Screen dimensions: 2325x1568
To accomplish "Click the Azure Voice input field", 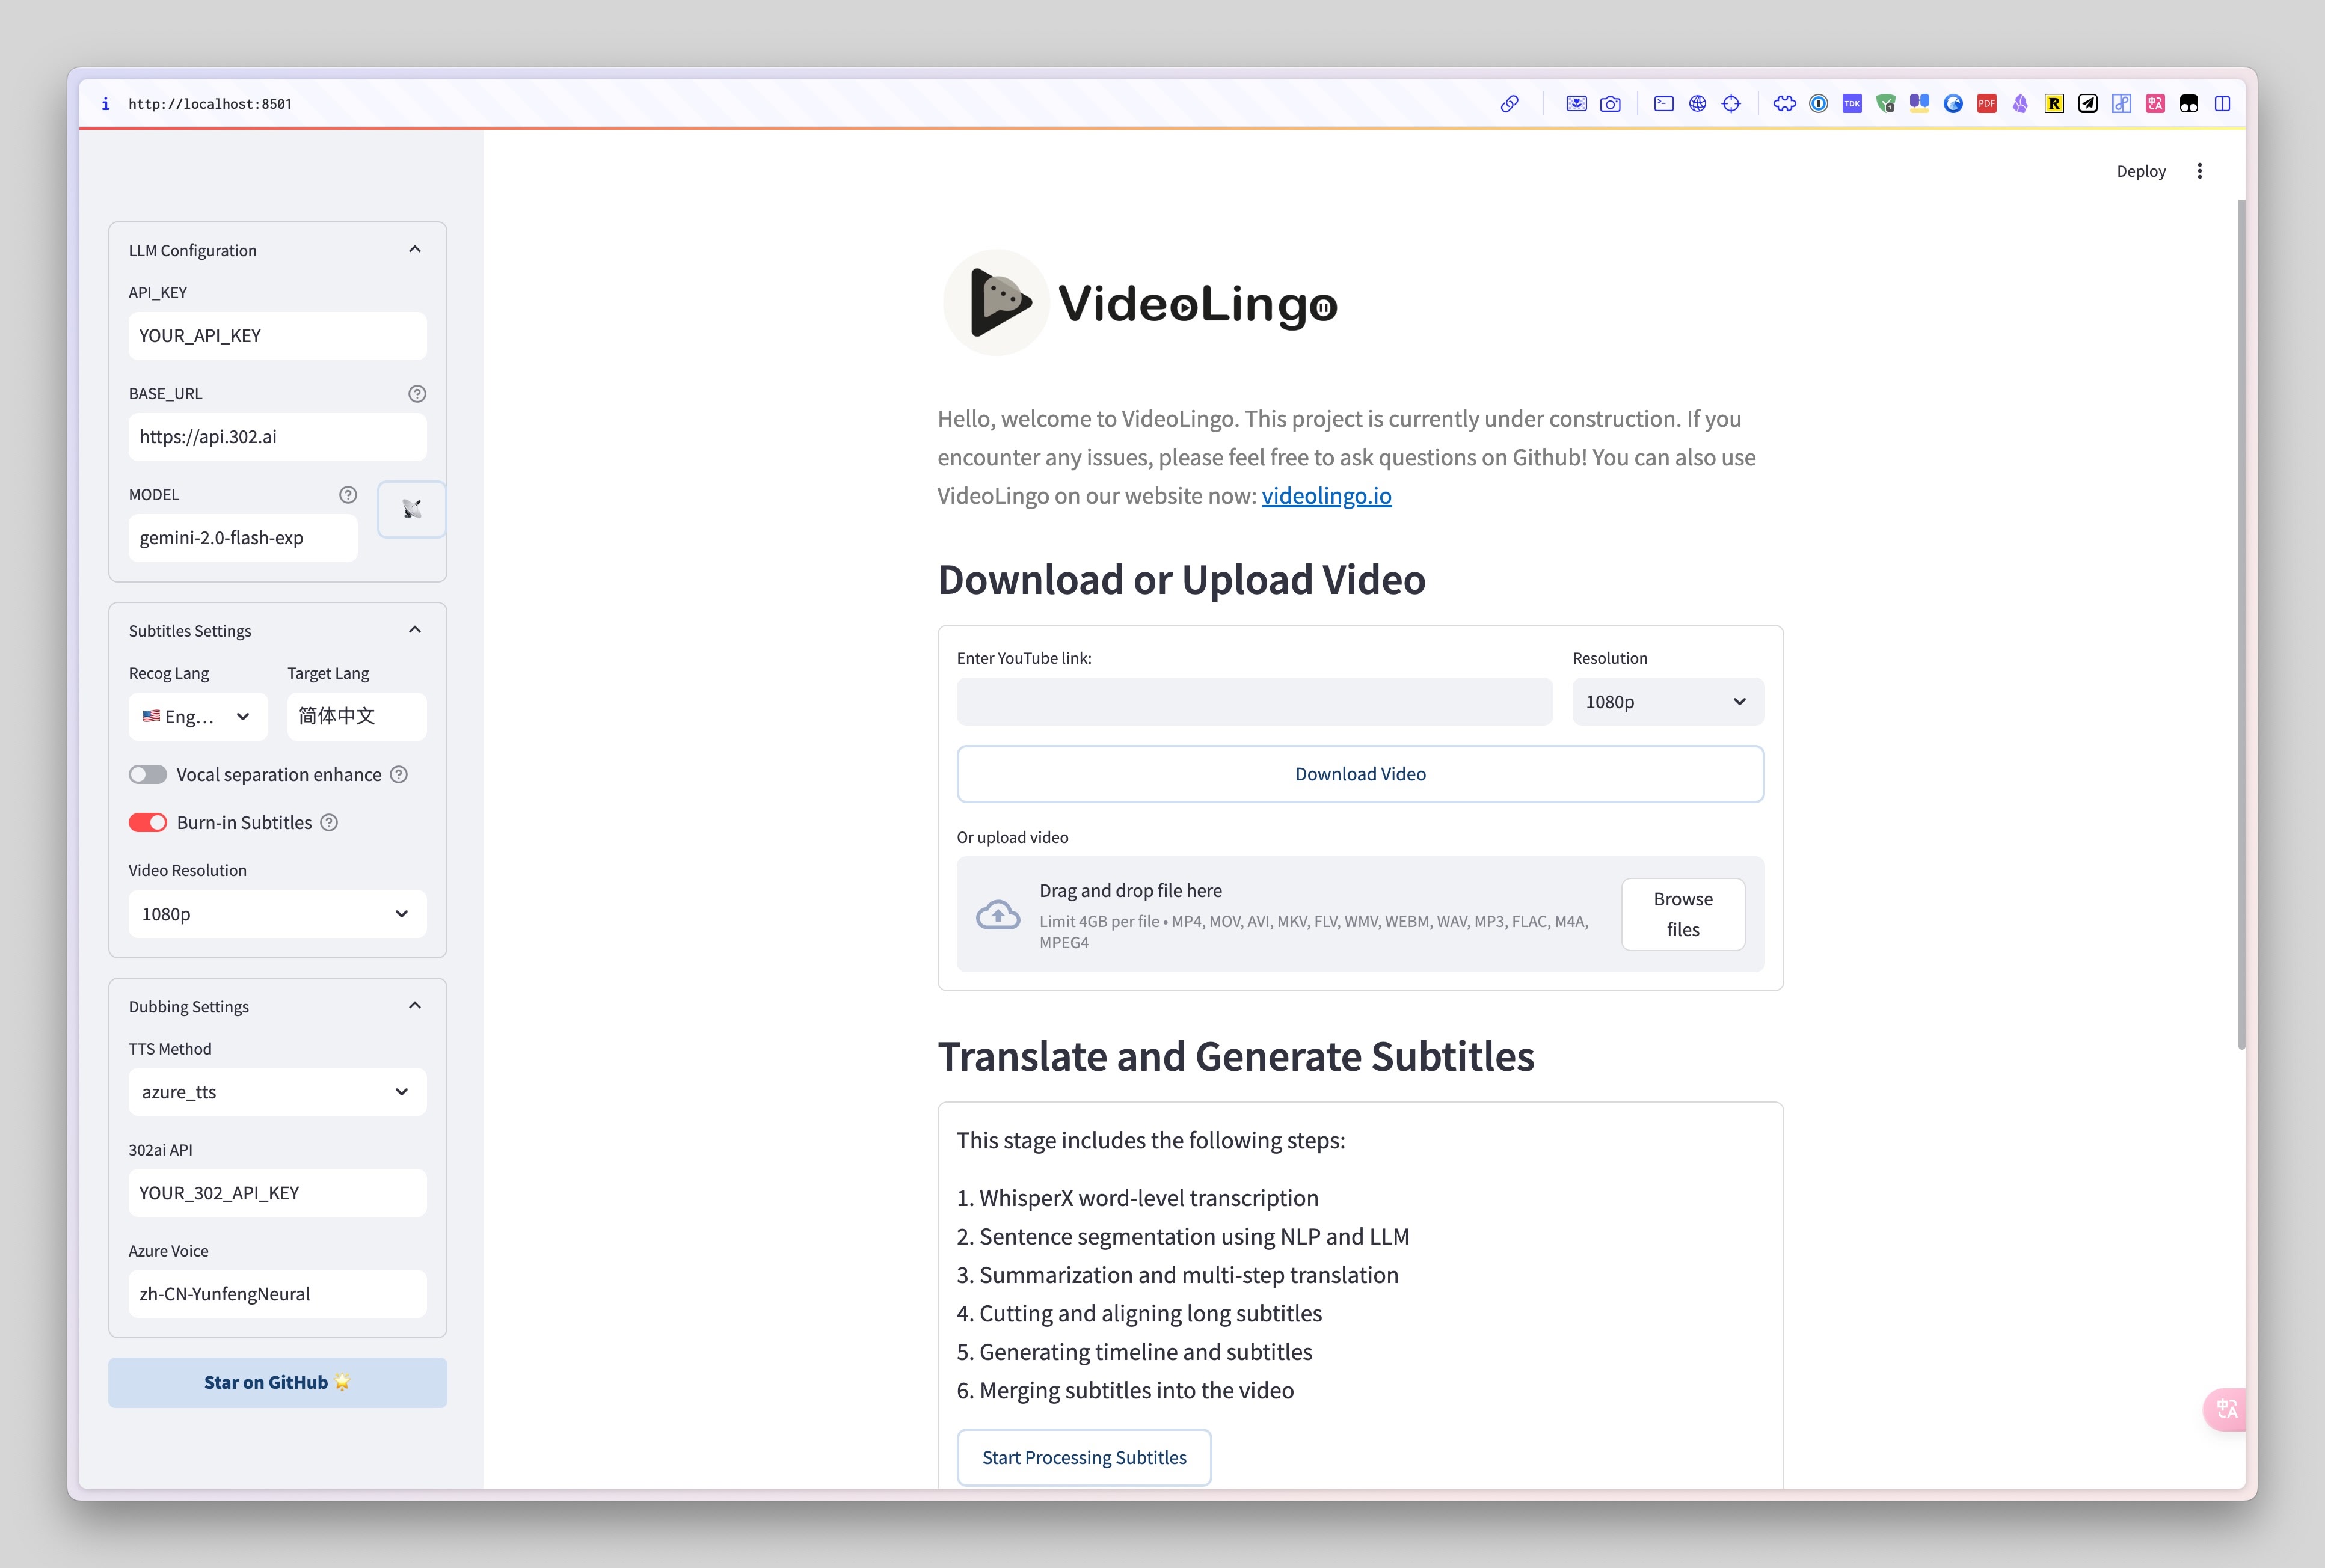I will coord(277,1294).
